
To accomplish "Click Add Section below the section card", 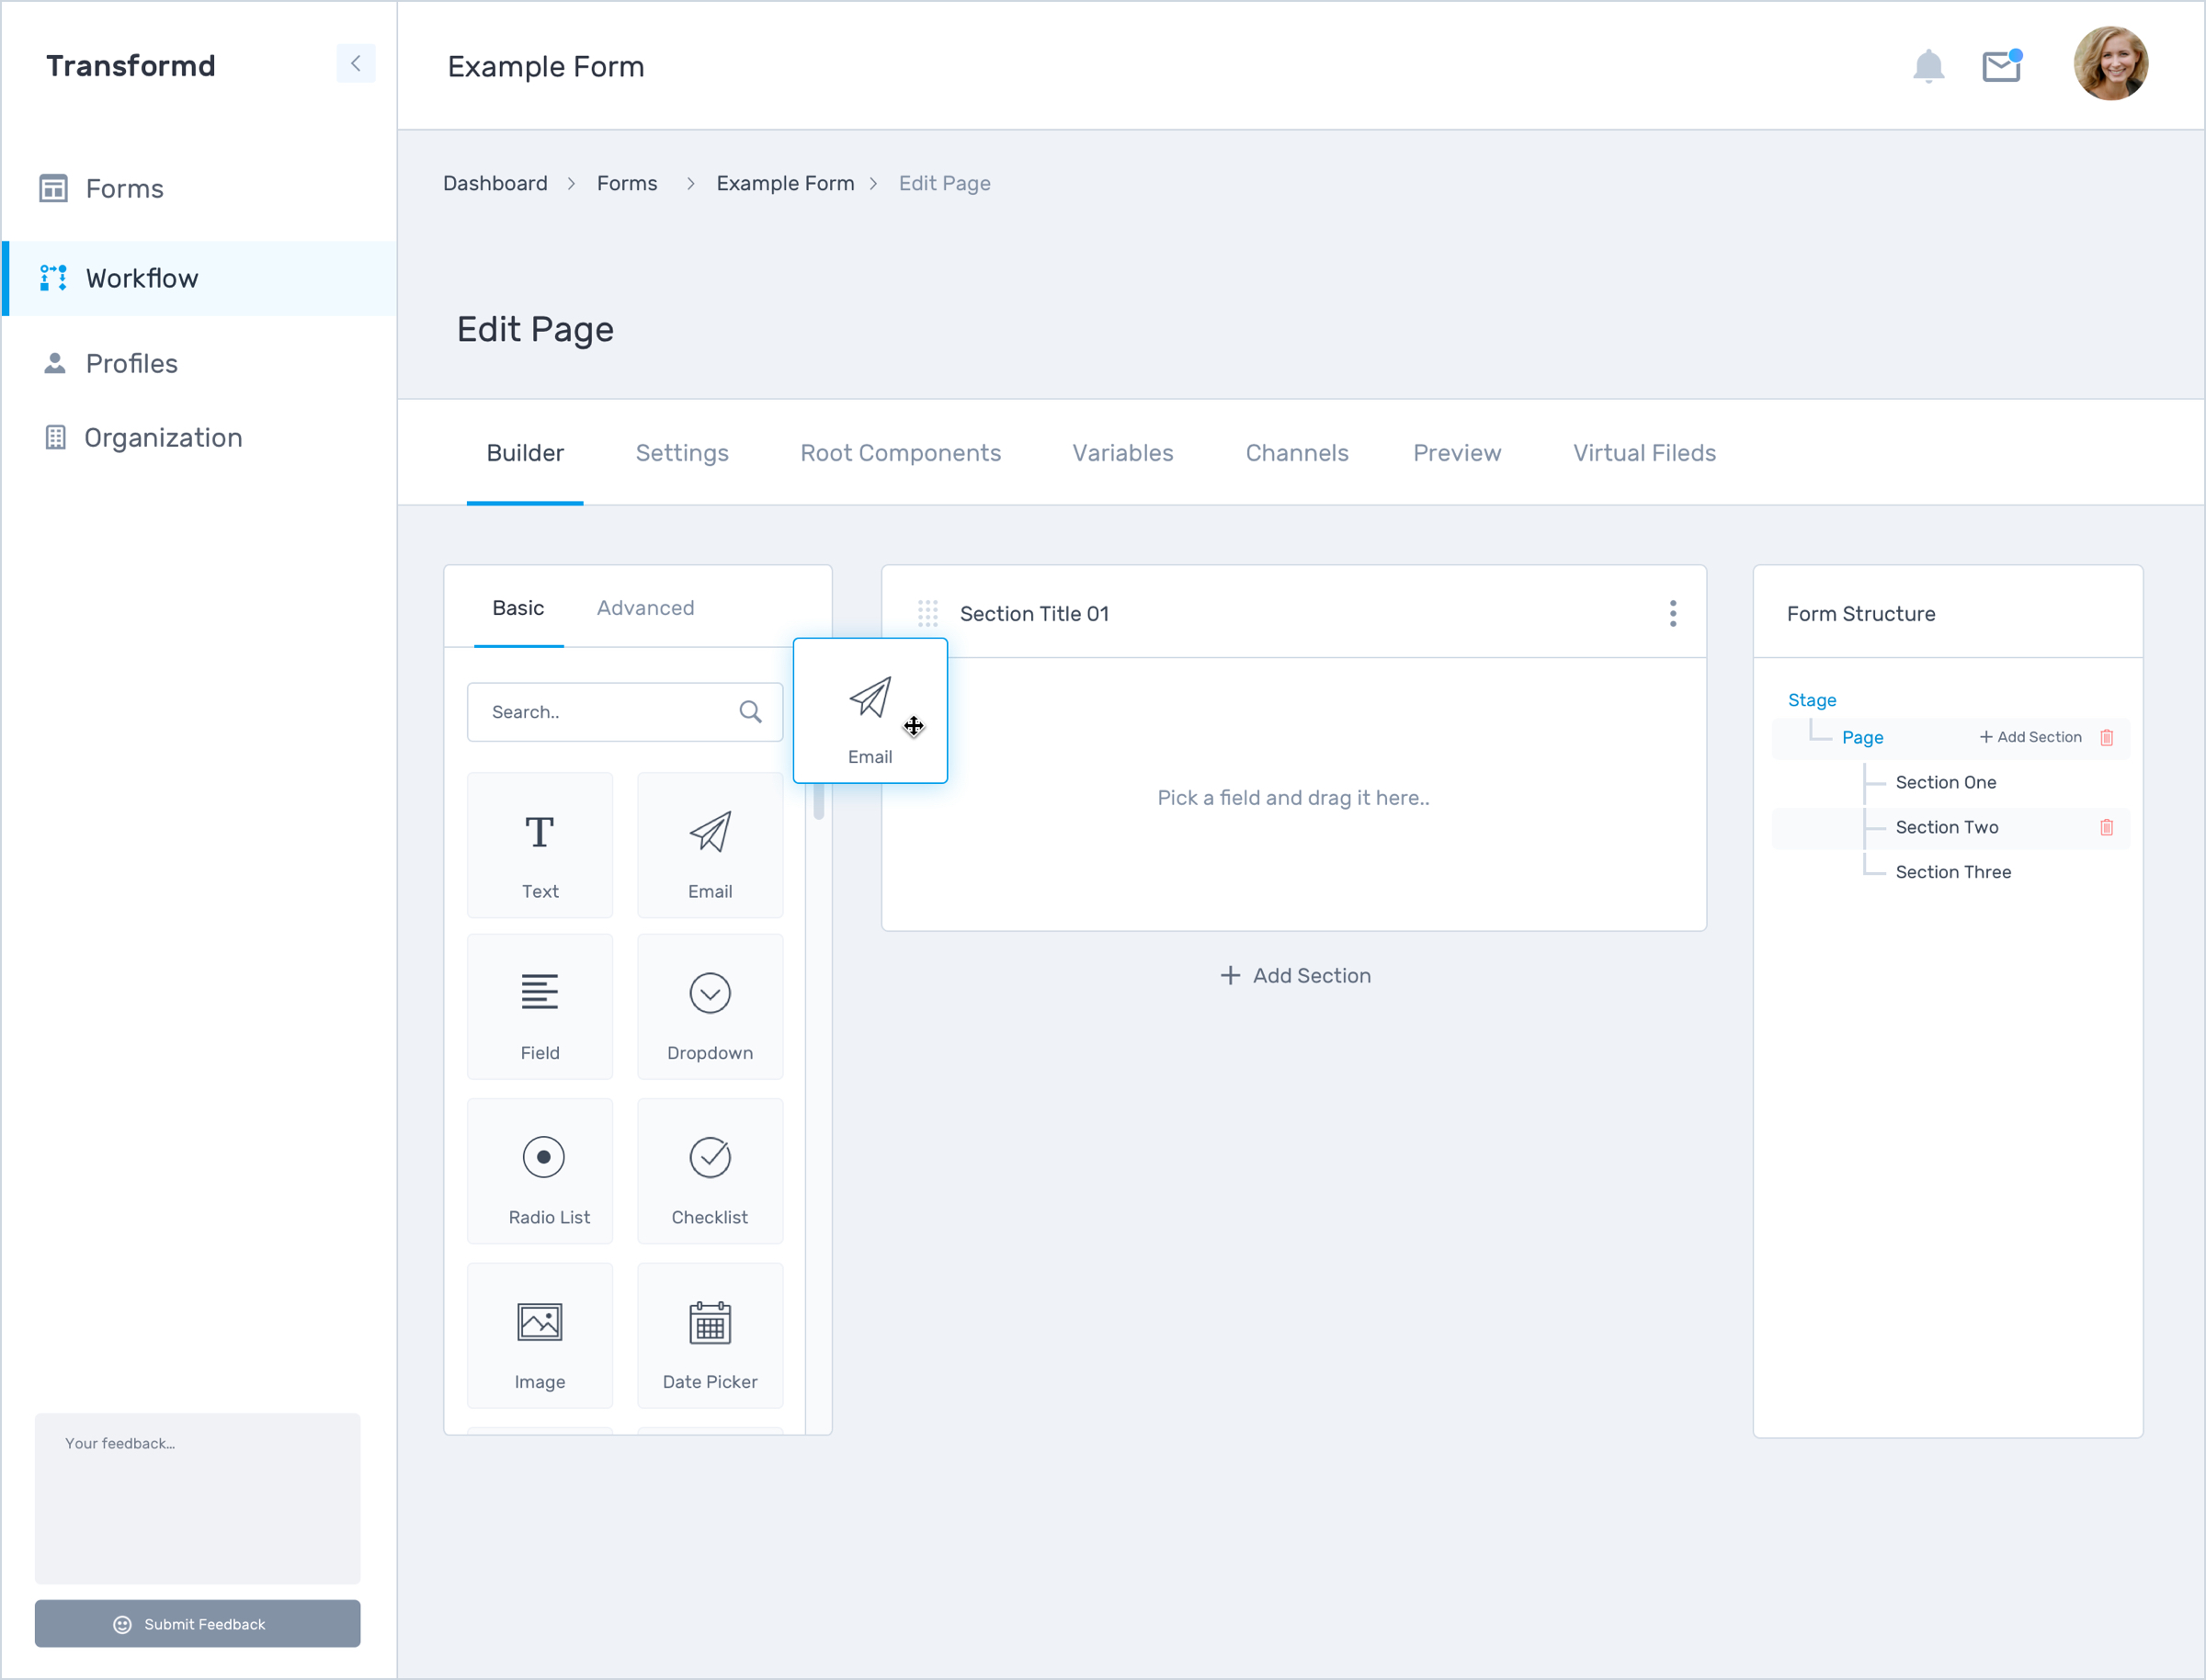I will 1294,975.
